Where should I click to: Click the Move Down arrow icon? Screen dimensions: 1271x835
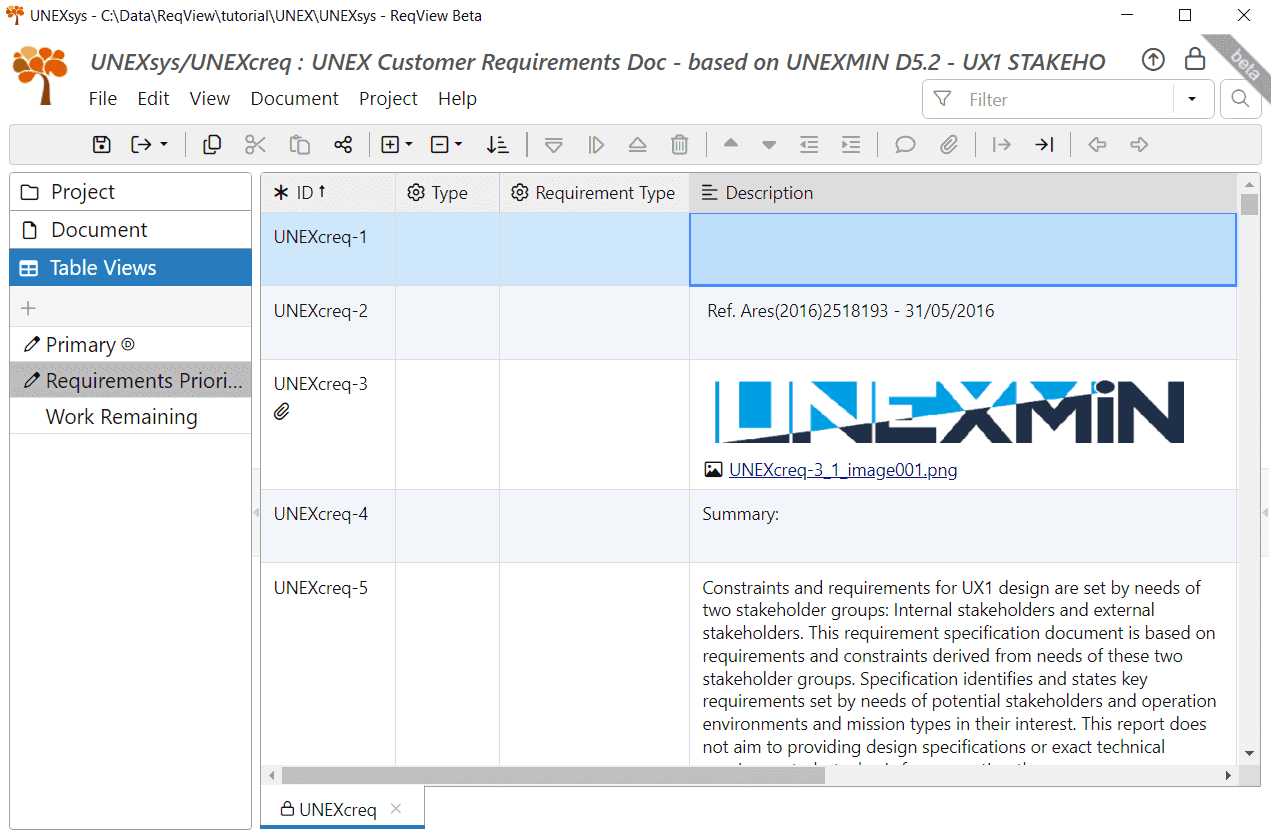769,145
